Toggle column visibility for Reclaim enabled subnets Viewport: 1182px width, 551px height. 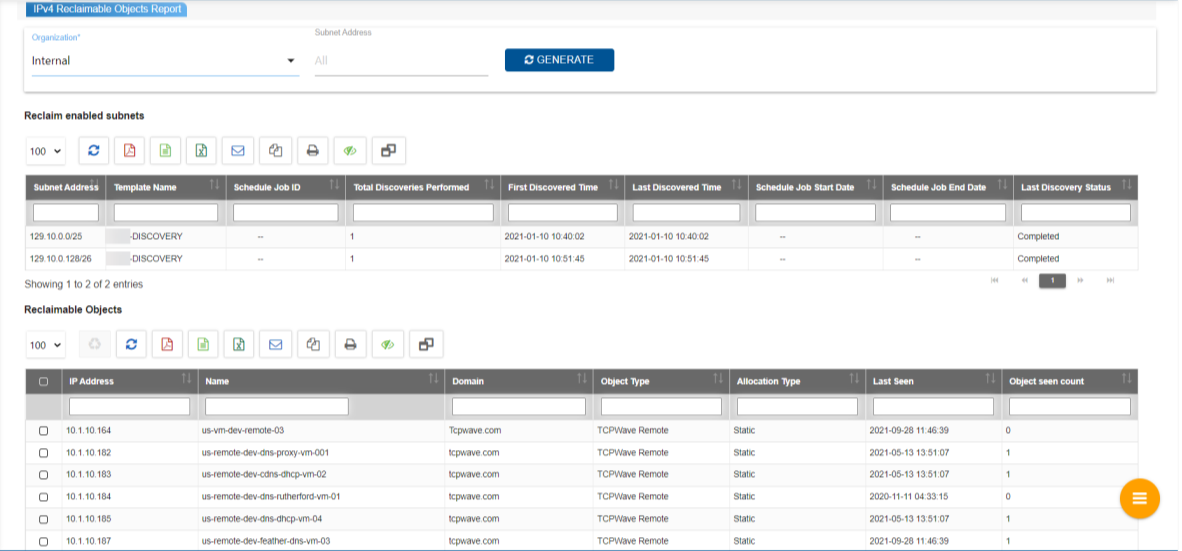[x=351, y=151]
